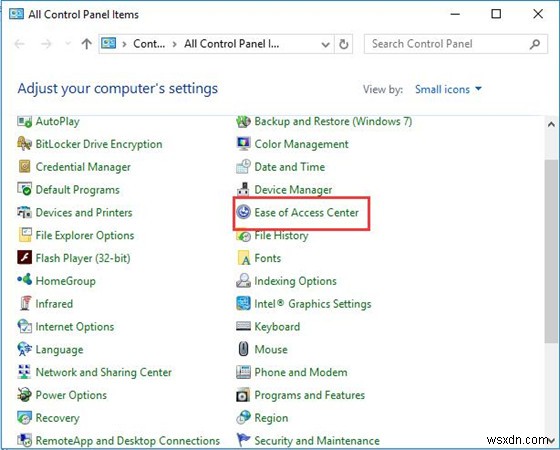The height and width of the screenshot is (450, 560).
Task: Click the Mouse icon
Action: tap(244, 349)
